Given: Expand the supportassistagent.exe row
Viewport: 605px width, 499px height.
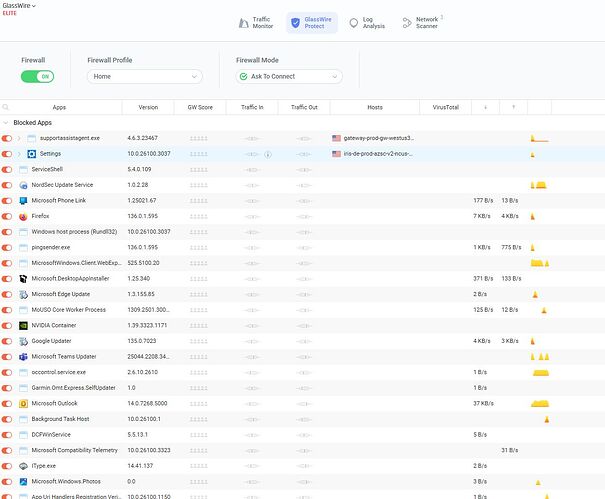Looking at the screenshot, I should click(19, 138).
